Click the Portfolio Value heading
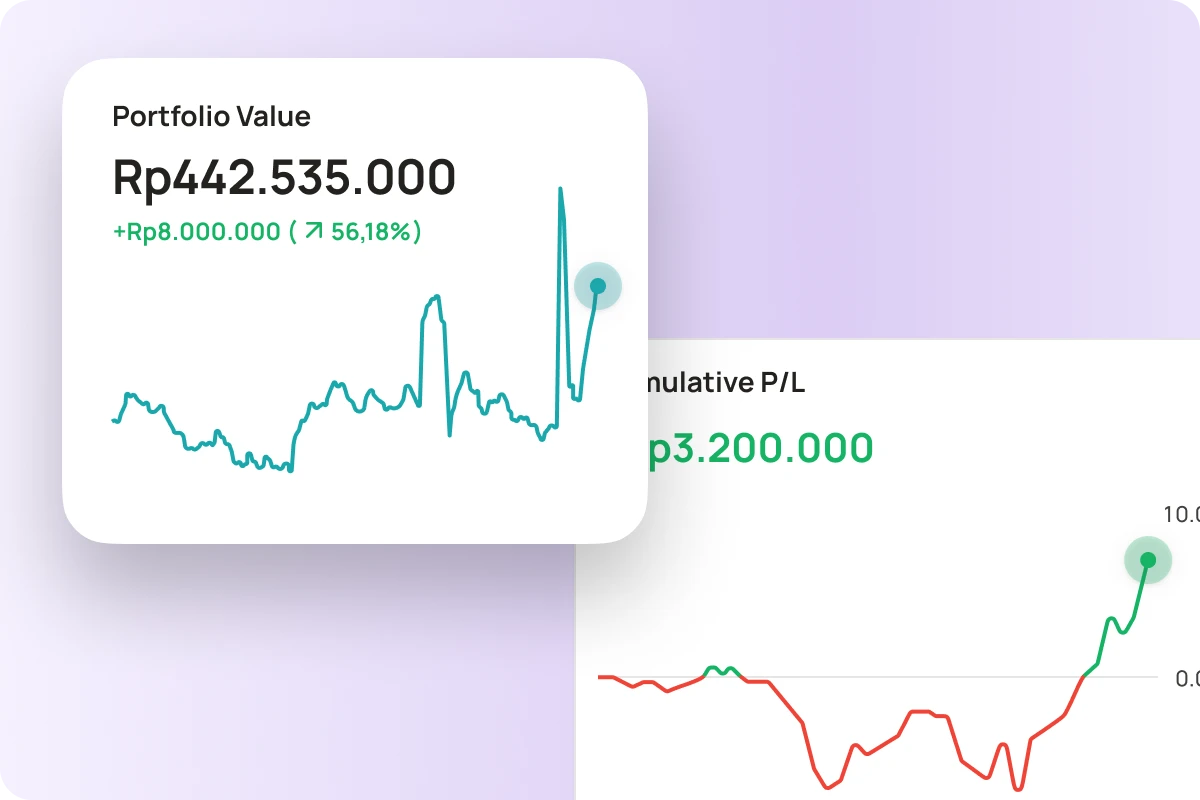 211,116
